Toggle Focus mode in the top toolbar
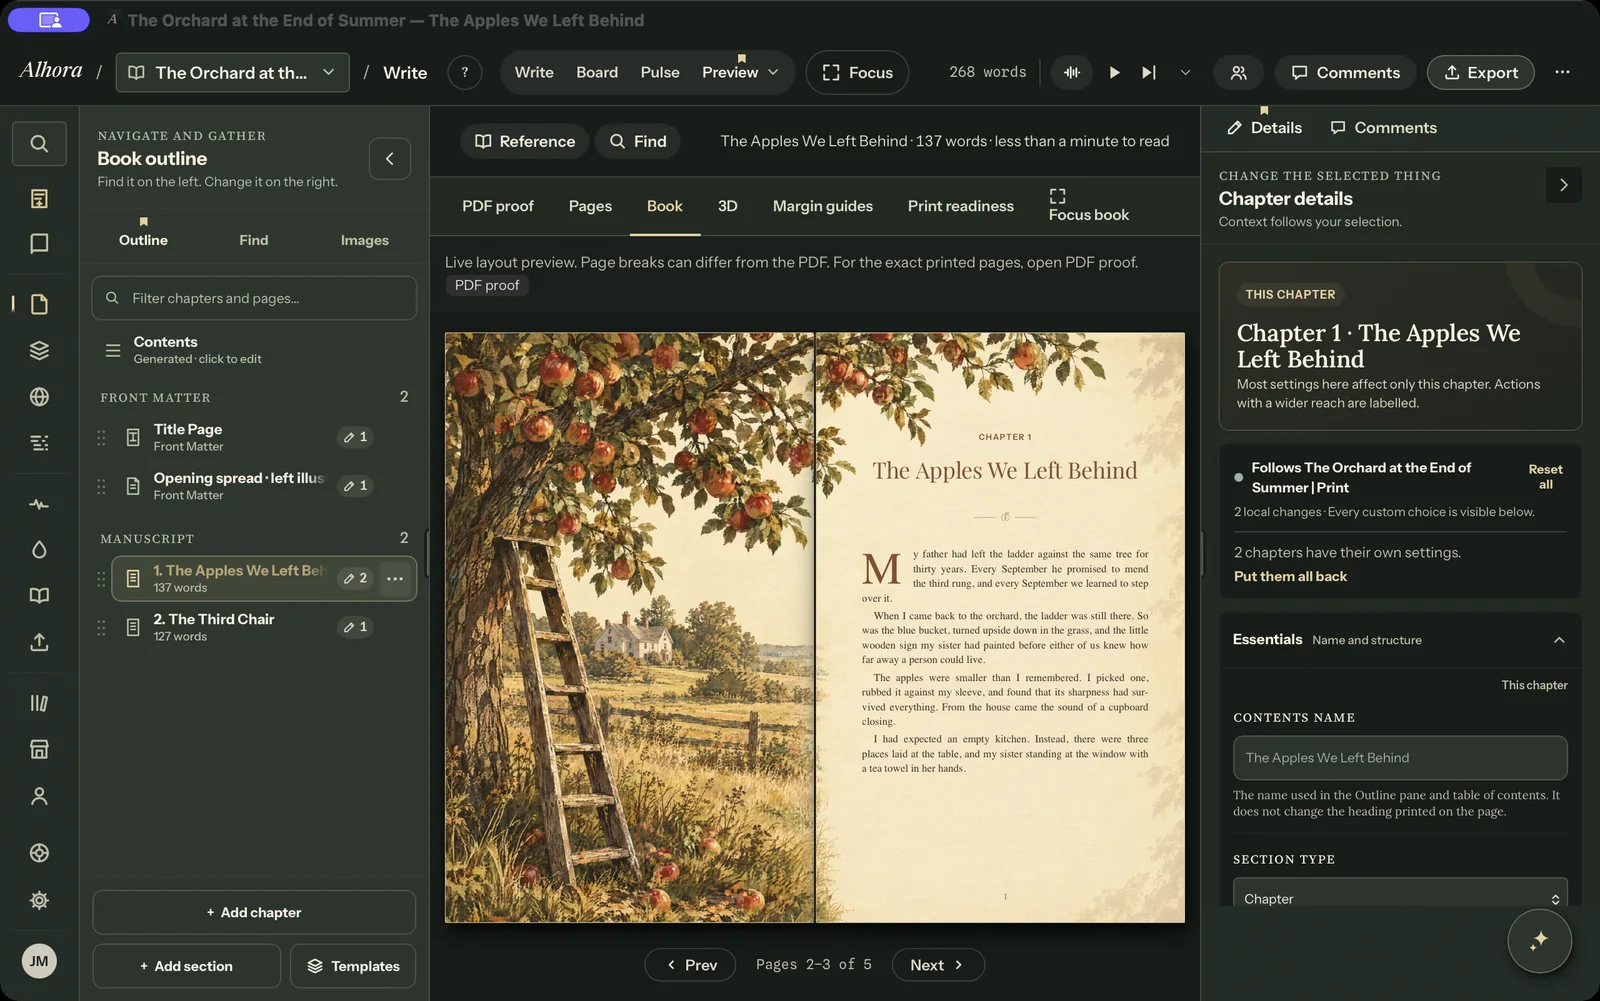The height and width of the screenshot is (1001, 1600). tap(858, 73)
